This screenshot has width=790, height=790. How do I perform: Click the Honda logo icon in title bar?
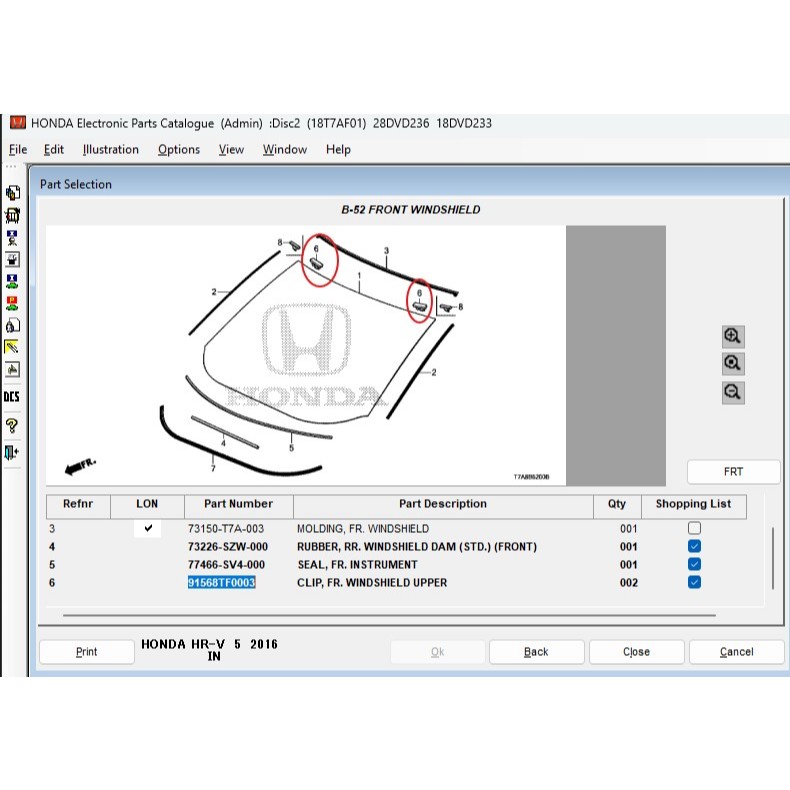[18, 122]
